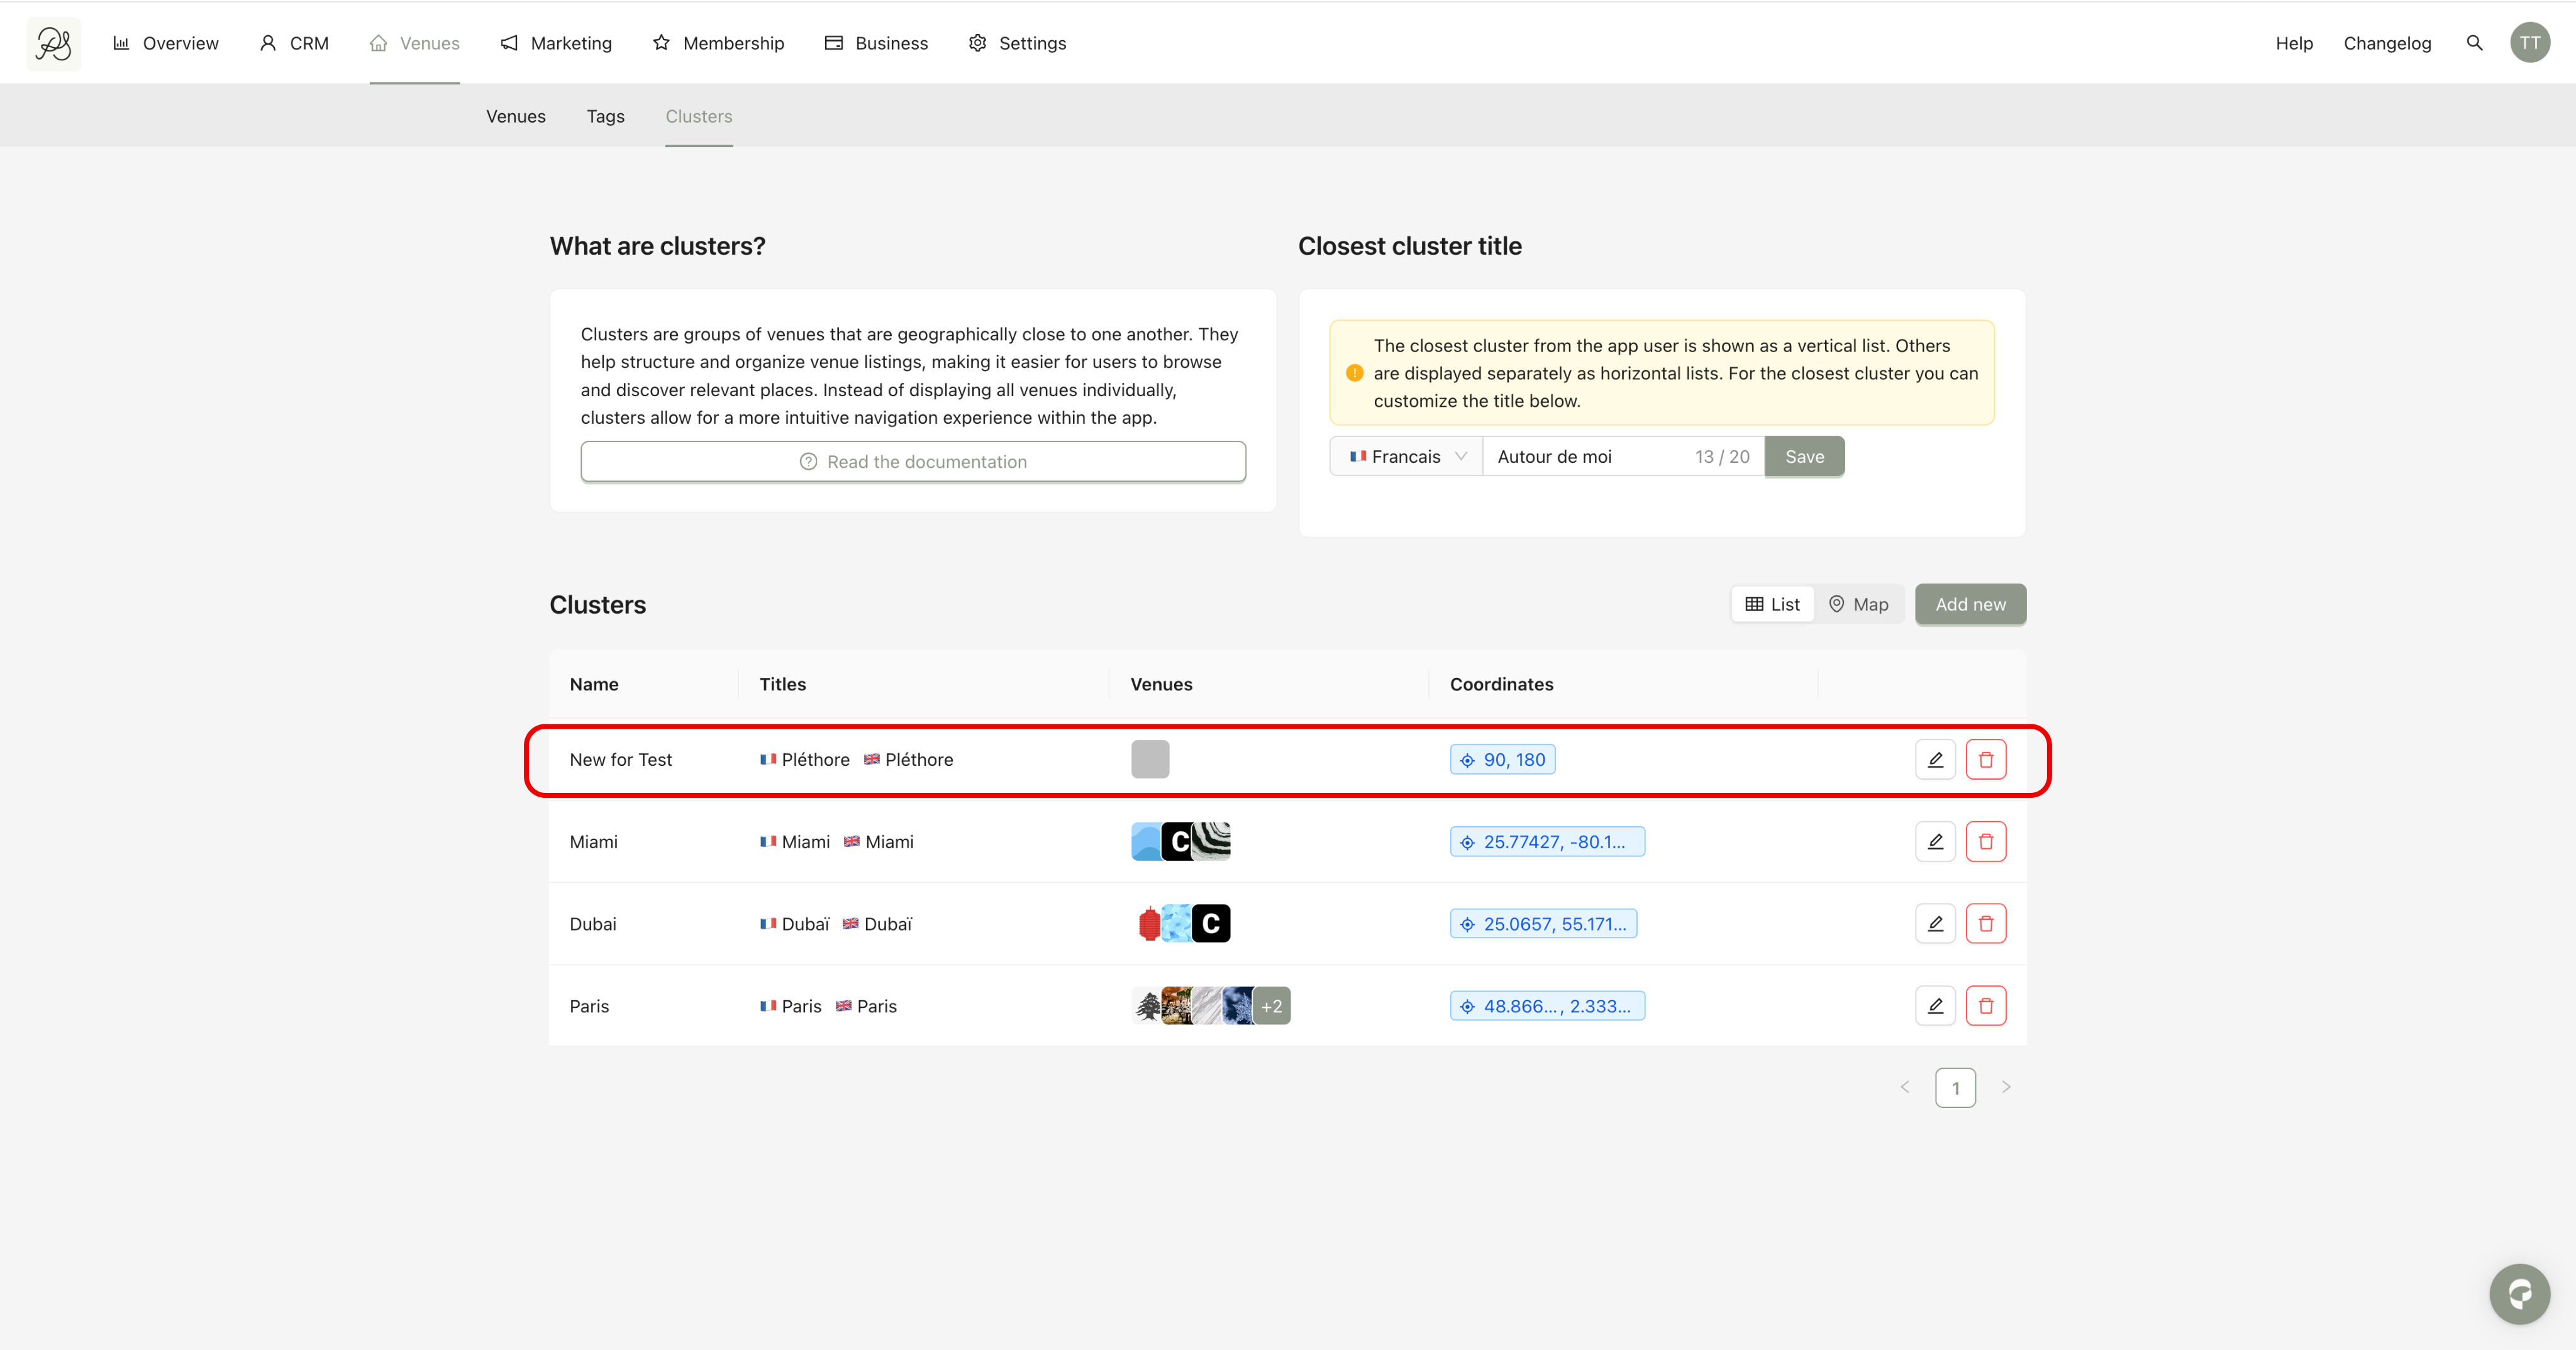
Task: Expand the Francais language dropdown
Action: (1406, 456)
